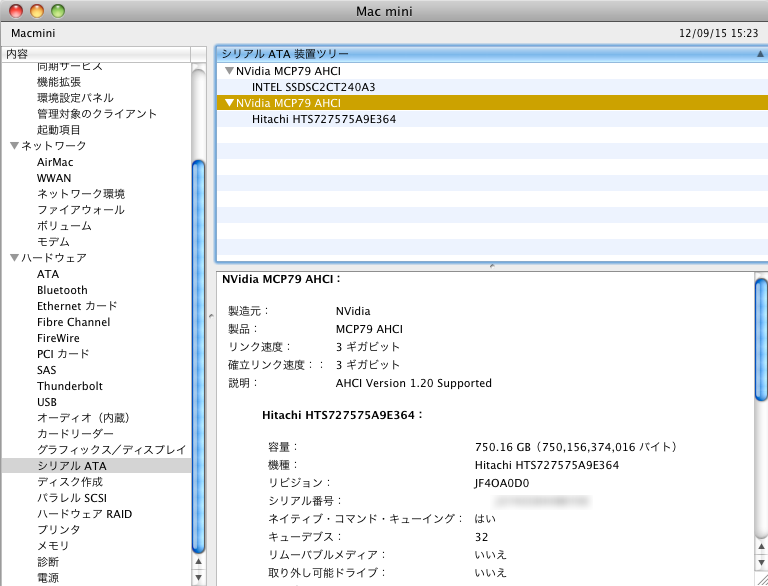The width and height of the screenshot is (768, 586).
Task: Click シリアル ATA 装置ツリー column header
Action: tap(492, 54)
